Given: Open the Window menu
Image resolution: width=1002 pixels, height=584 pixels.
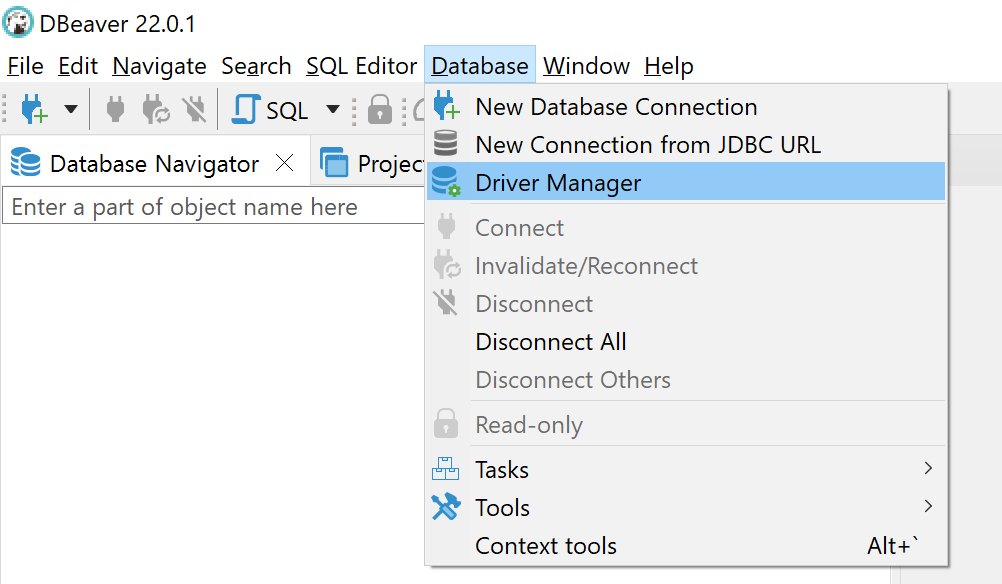Looking at the screenshot, I should (x=587, y=66).
